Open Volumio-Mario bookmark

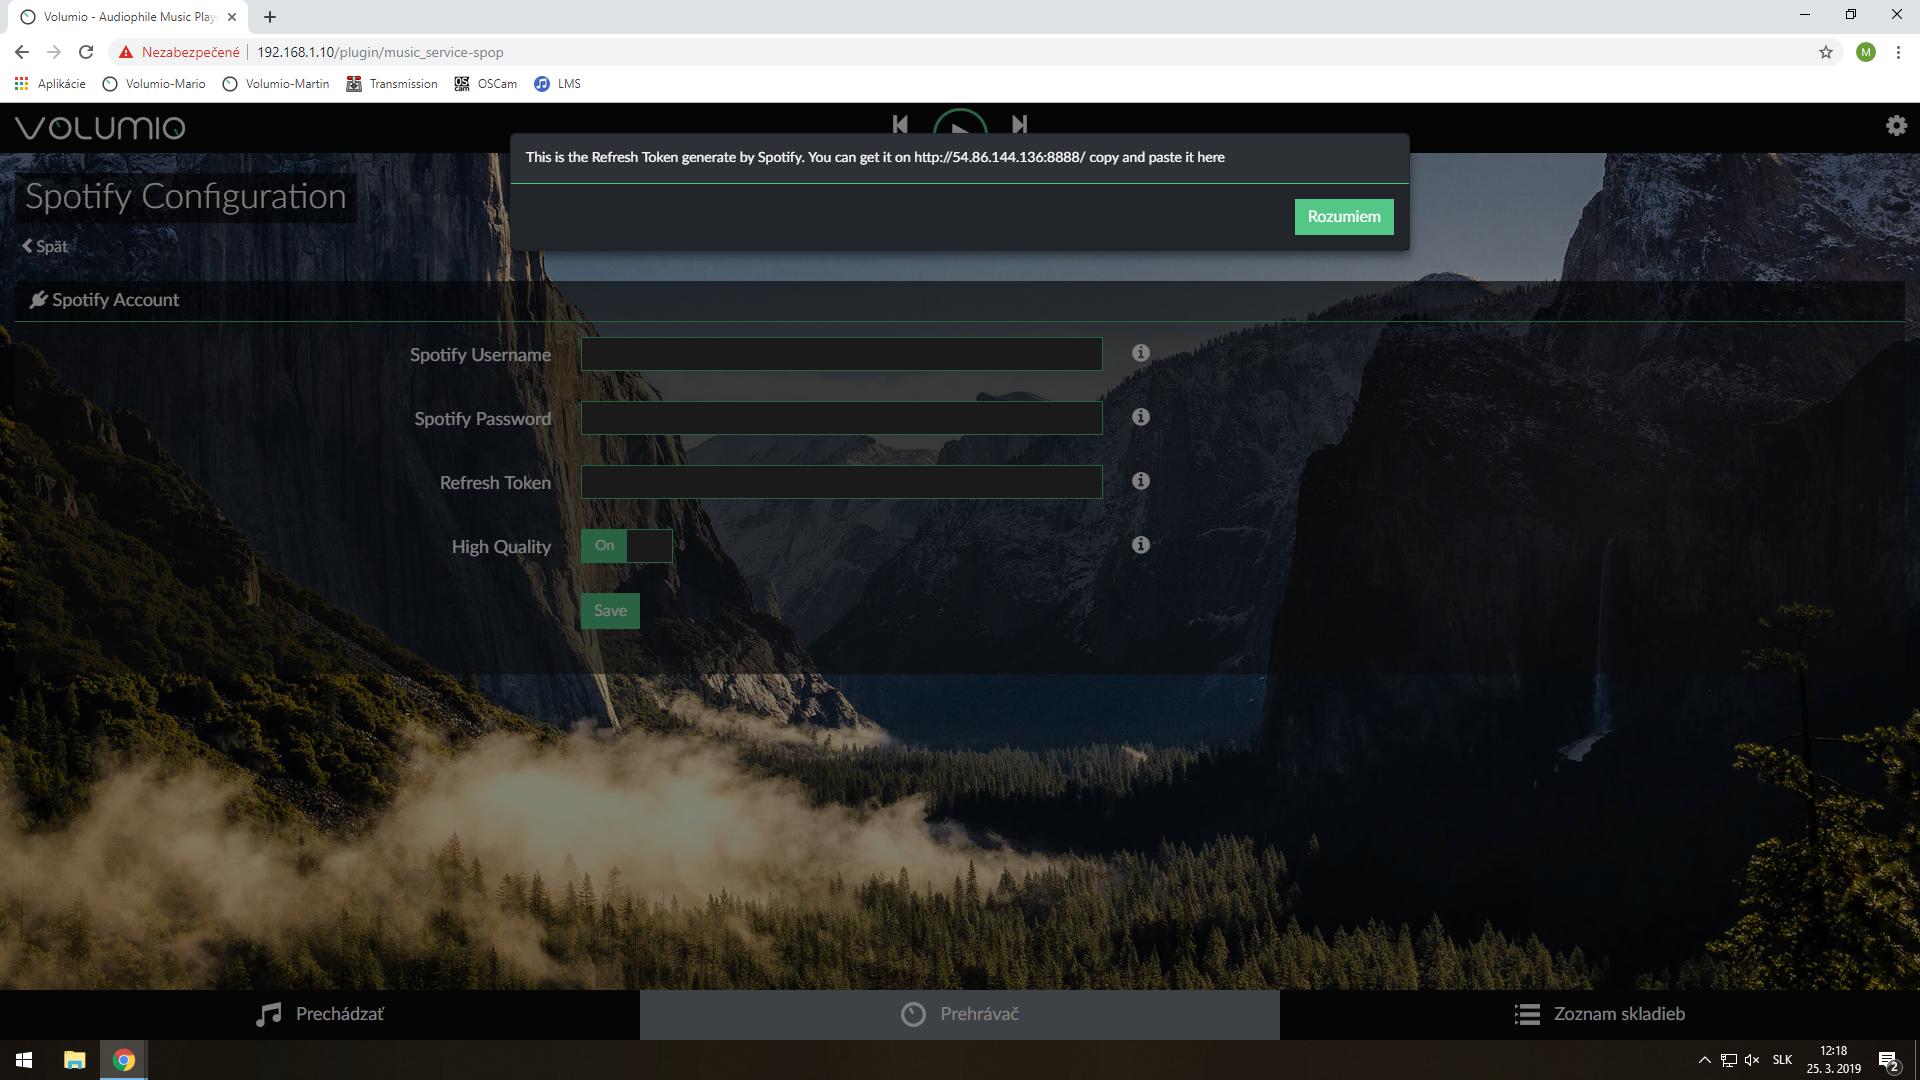(155, 84)
